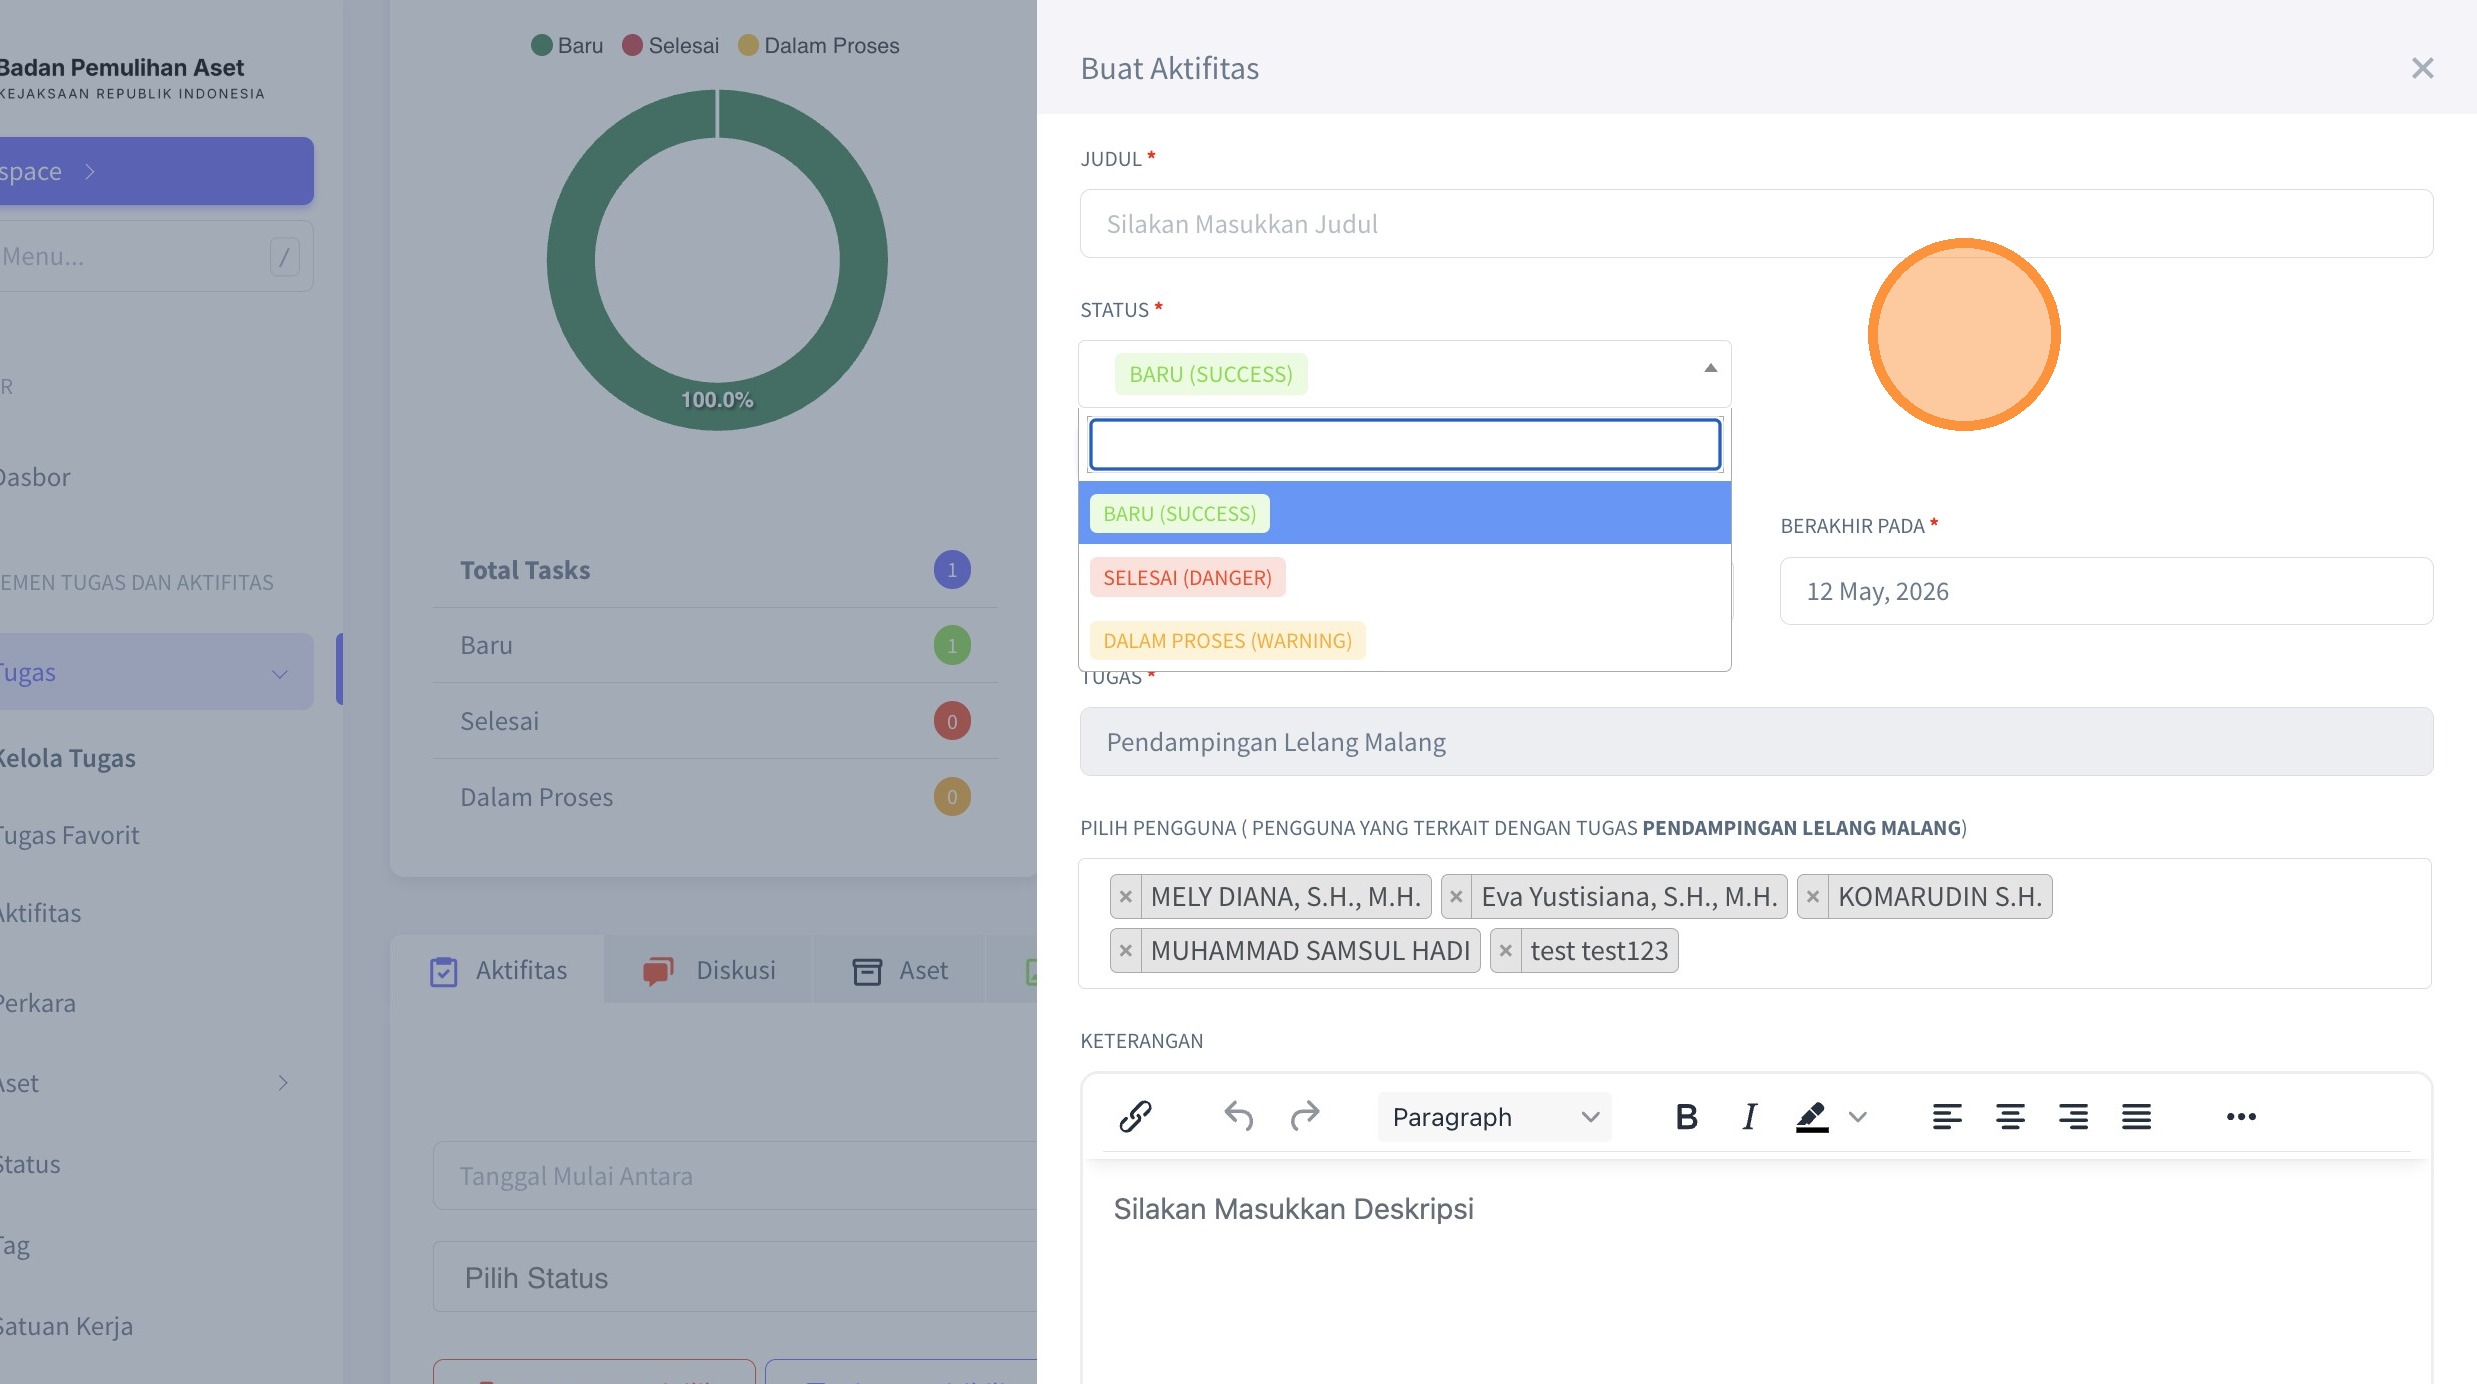Screen dimensions: 2477x1384
Task: Remove KOMARUDIN S.H. from selected users
Action: click(1813, 897)
